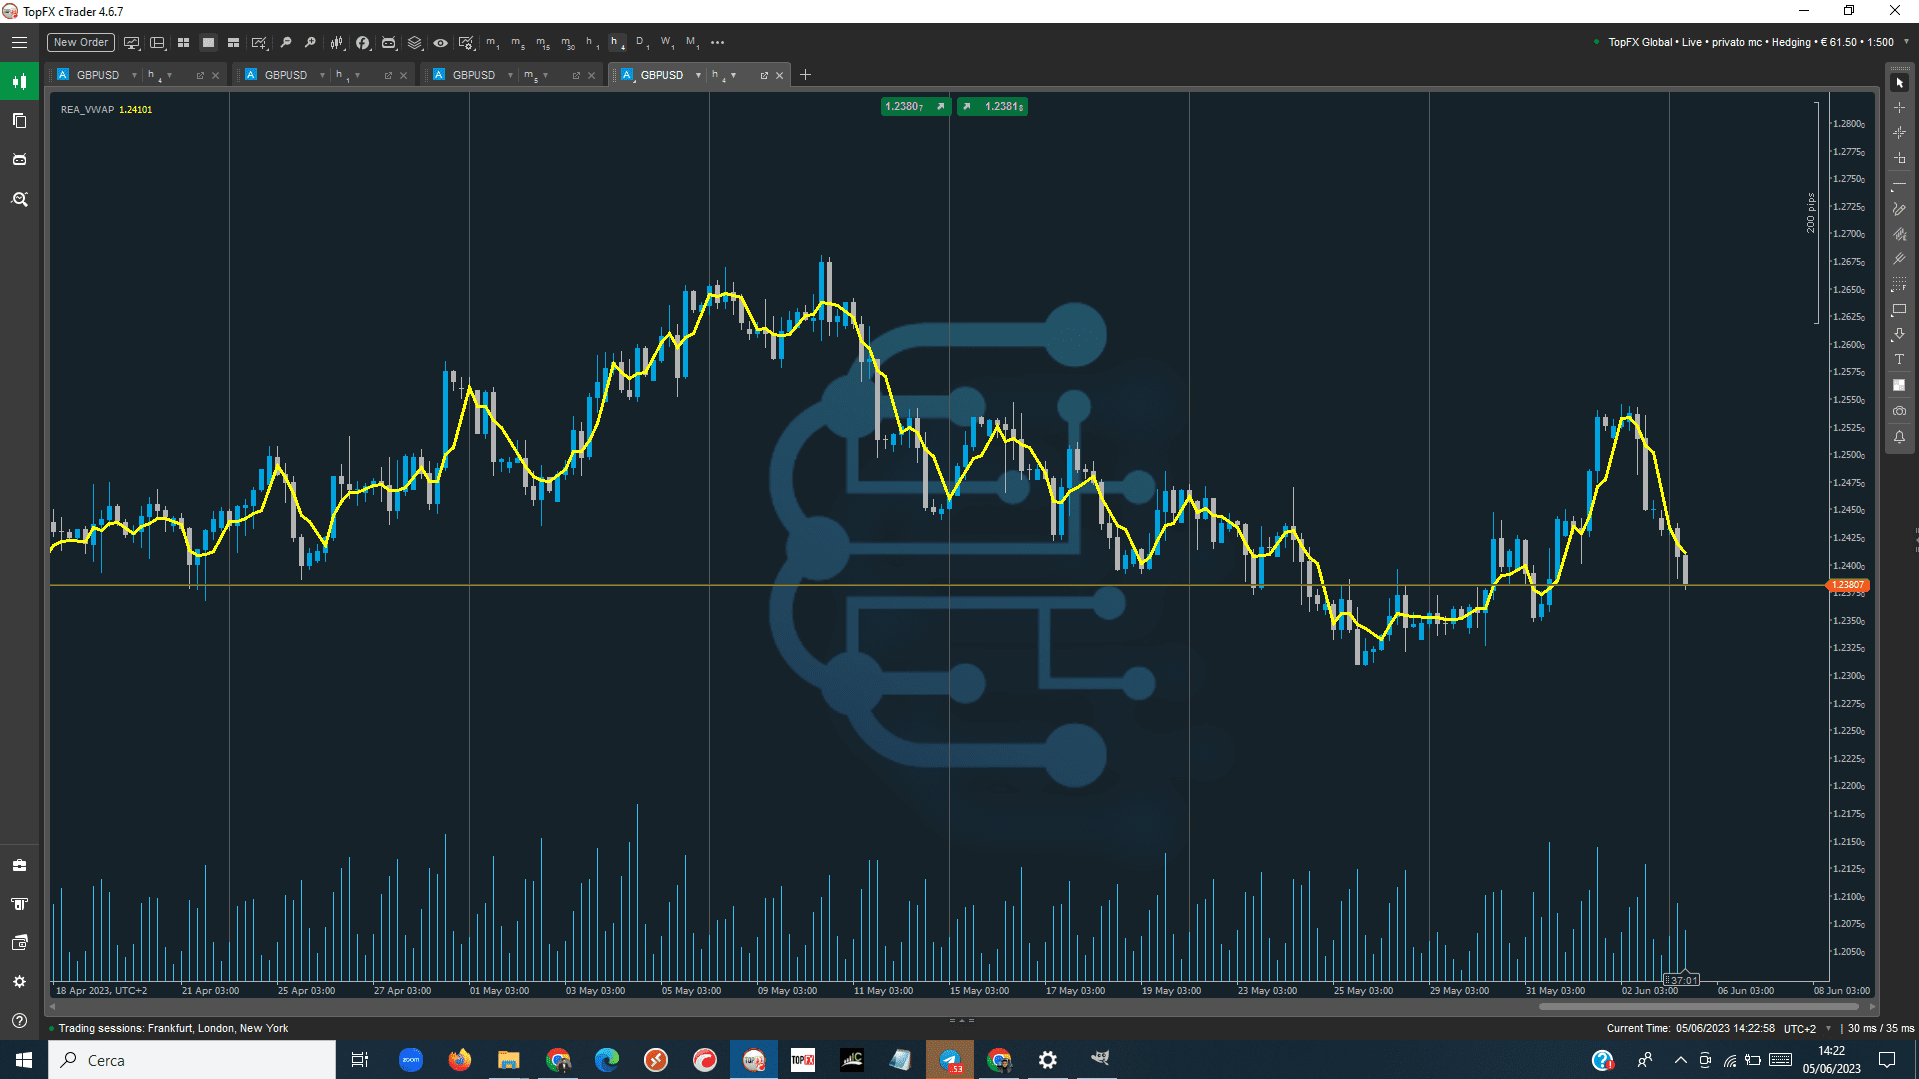Select the h4 timeframe
Screen dimensions: 1919x1079
(x=617, y=42)
